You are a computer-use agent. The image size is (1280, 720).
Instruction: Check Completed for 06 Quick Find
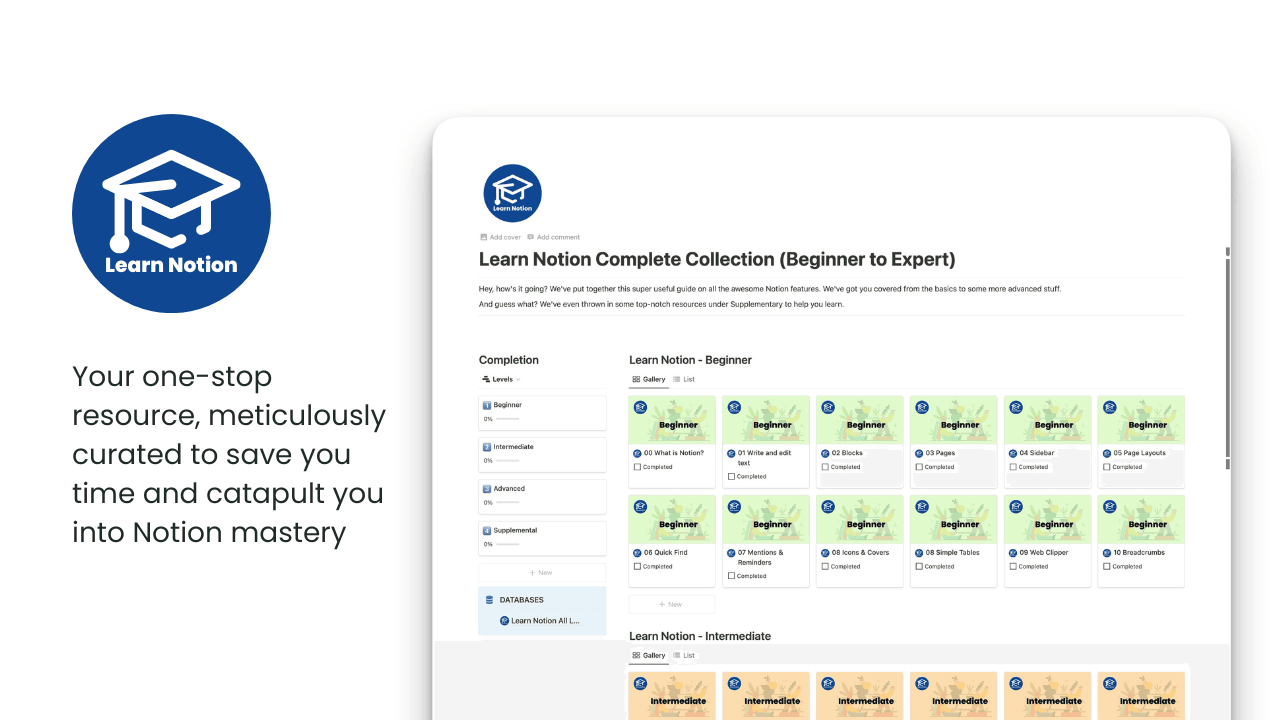coord(637,566)
